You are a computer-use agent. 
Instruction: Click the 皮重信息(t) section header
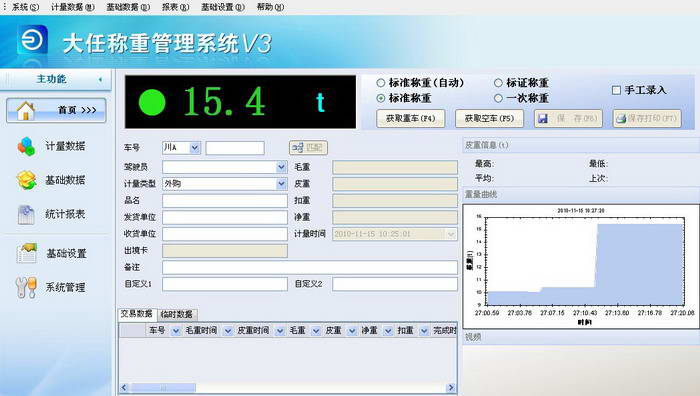580,145
